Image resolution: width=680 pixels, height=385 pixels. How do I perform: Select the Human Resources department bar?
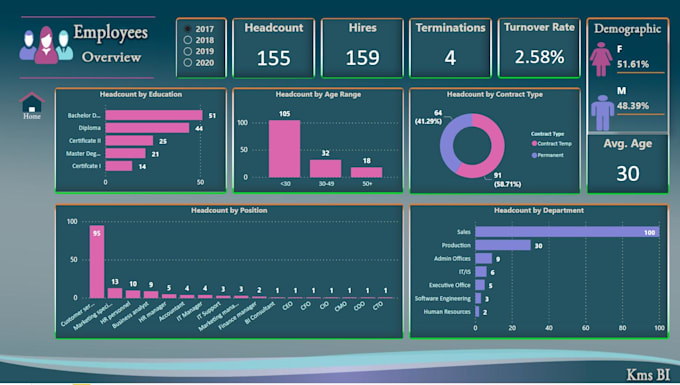point(477,312)
